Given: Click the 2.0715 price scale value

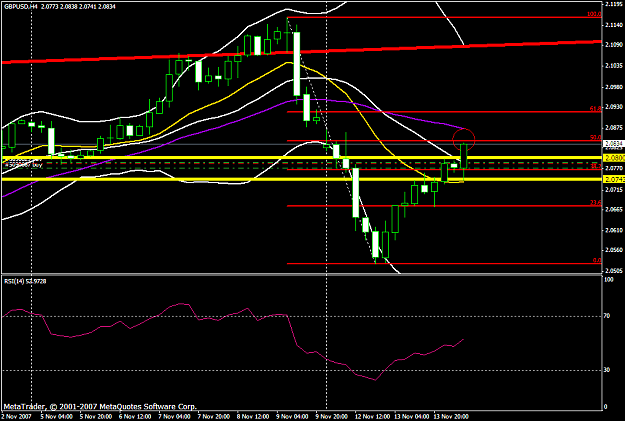Looking at the screenshot, I should pyautogui.click(x=613, y=189).
